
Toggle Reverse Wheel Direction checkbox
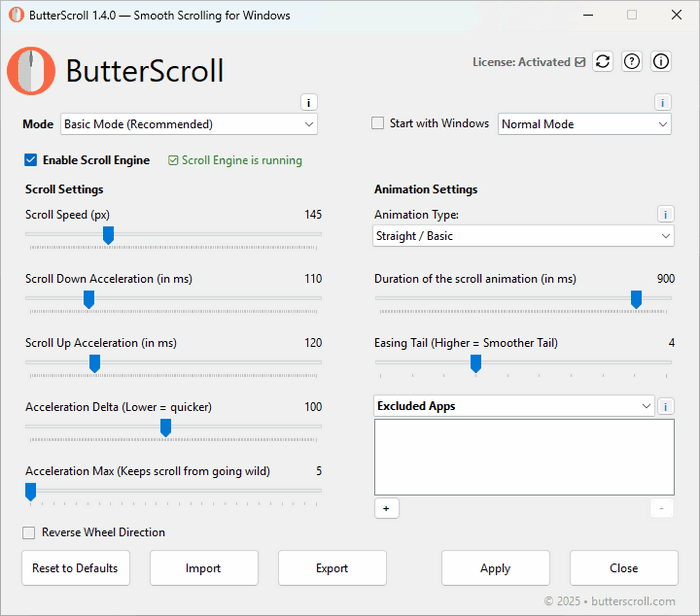click(x=30, y=533)
